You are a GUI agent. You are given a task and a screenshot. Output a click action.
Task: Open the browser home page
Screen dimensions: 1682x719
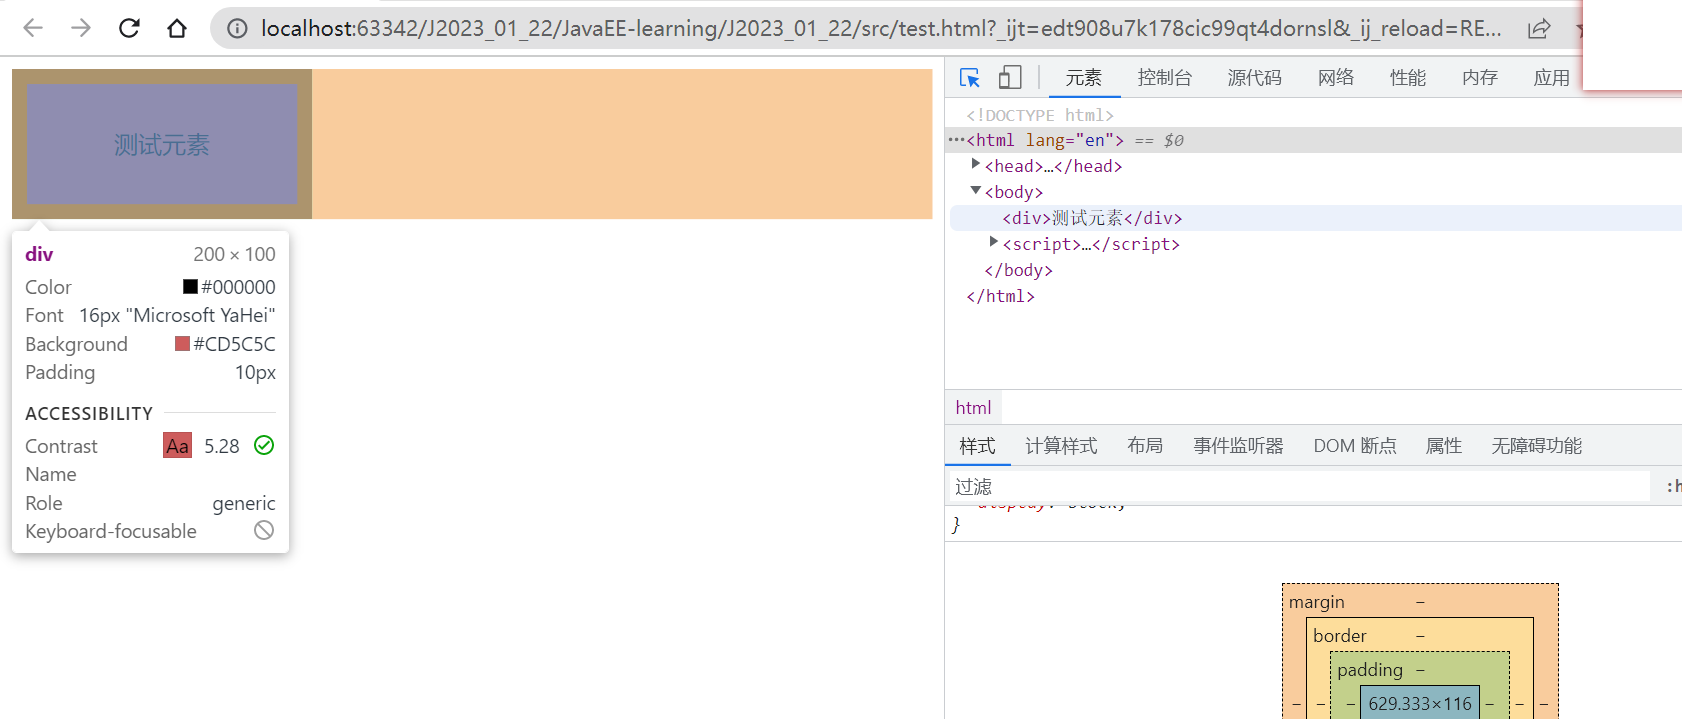point(177,28)
